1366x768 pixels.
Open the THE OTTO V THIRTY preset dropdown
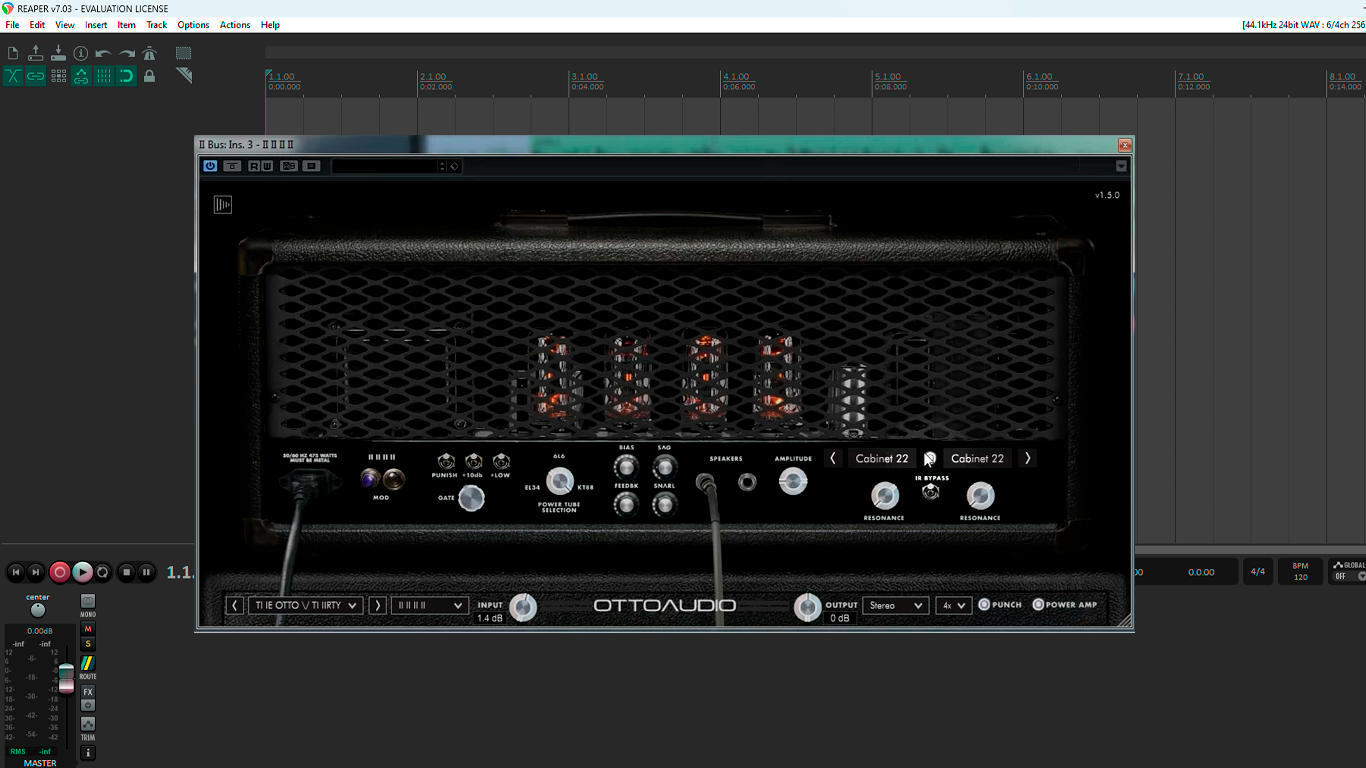305,605
